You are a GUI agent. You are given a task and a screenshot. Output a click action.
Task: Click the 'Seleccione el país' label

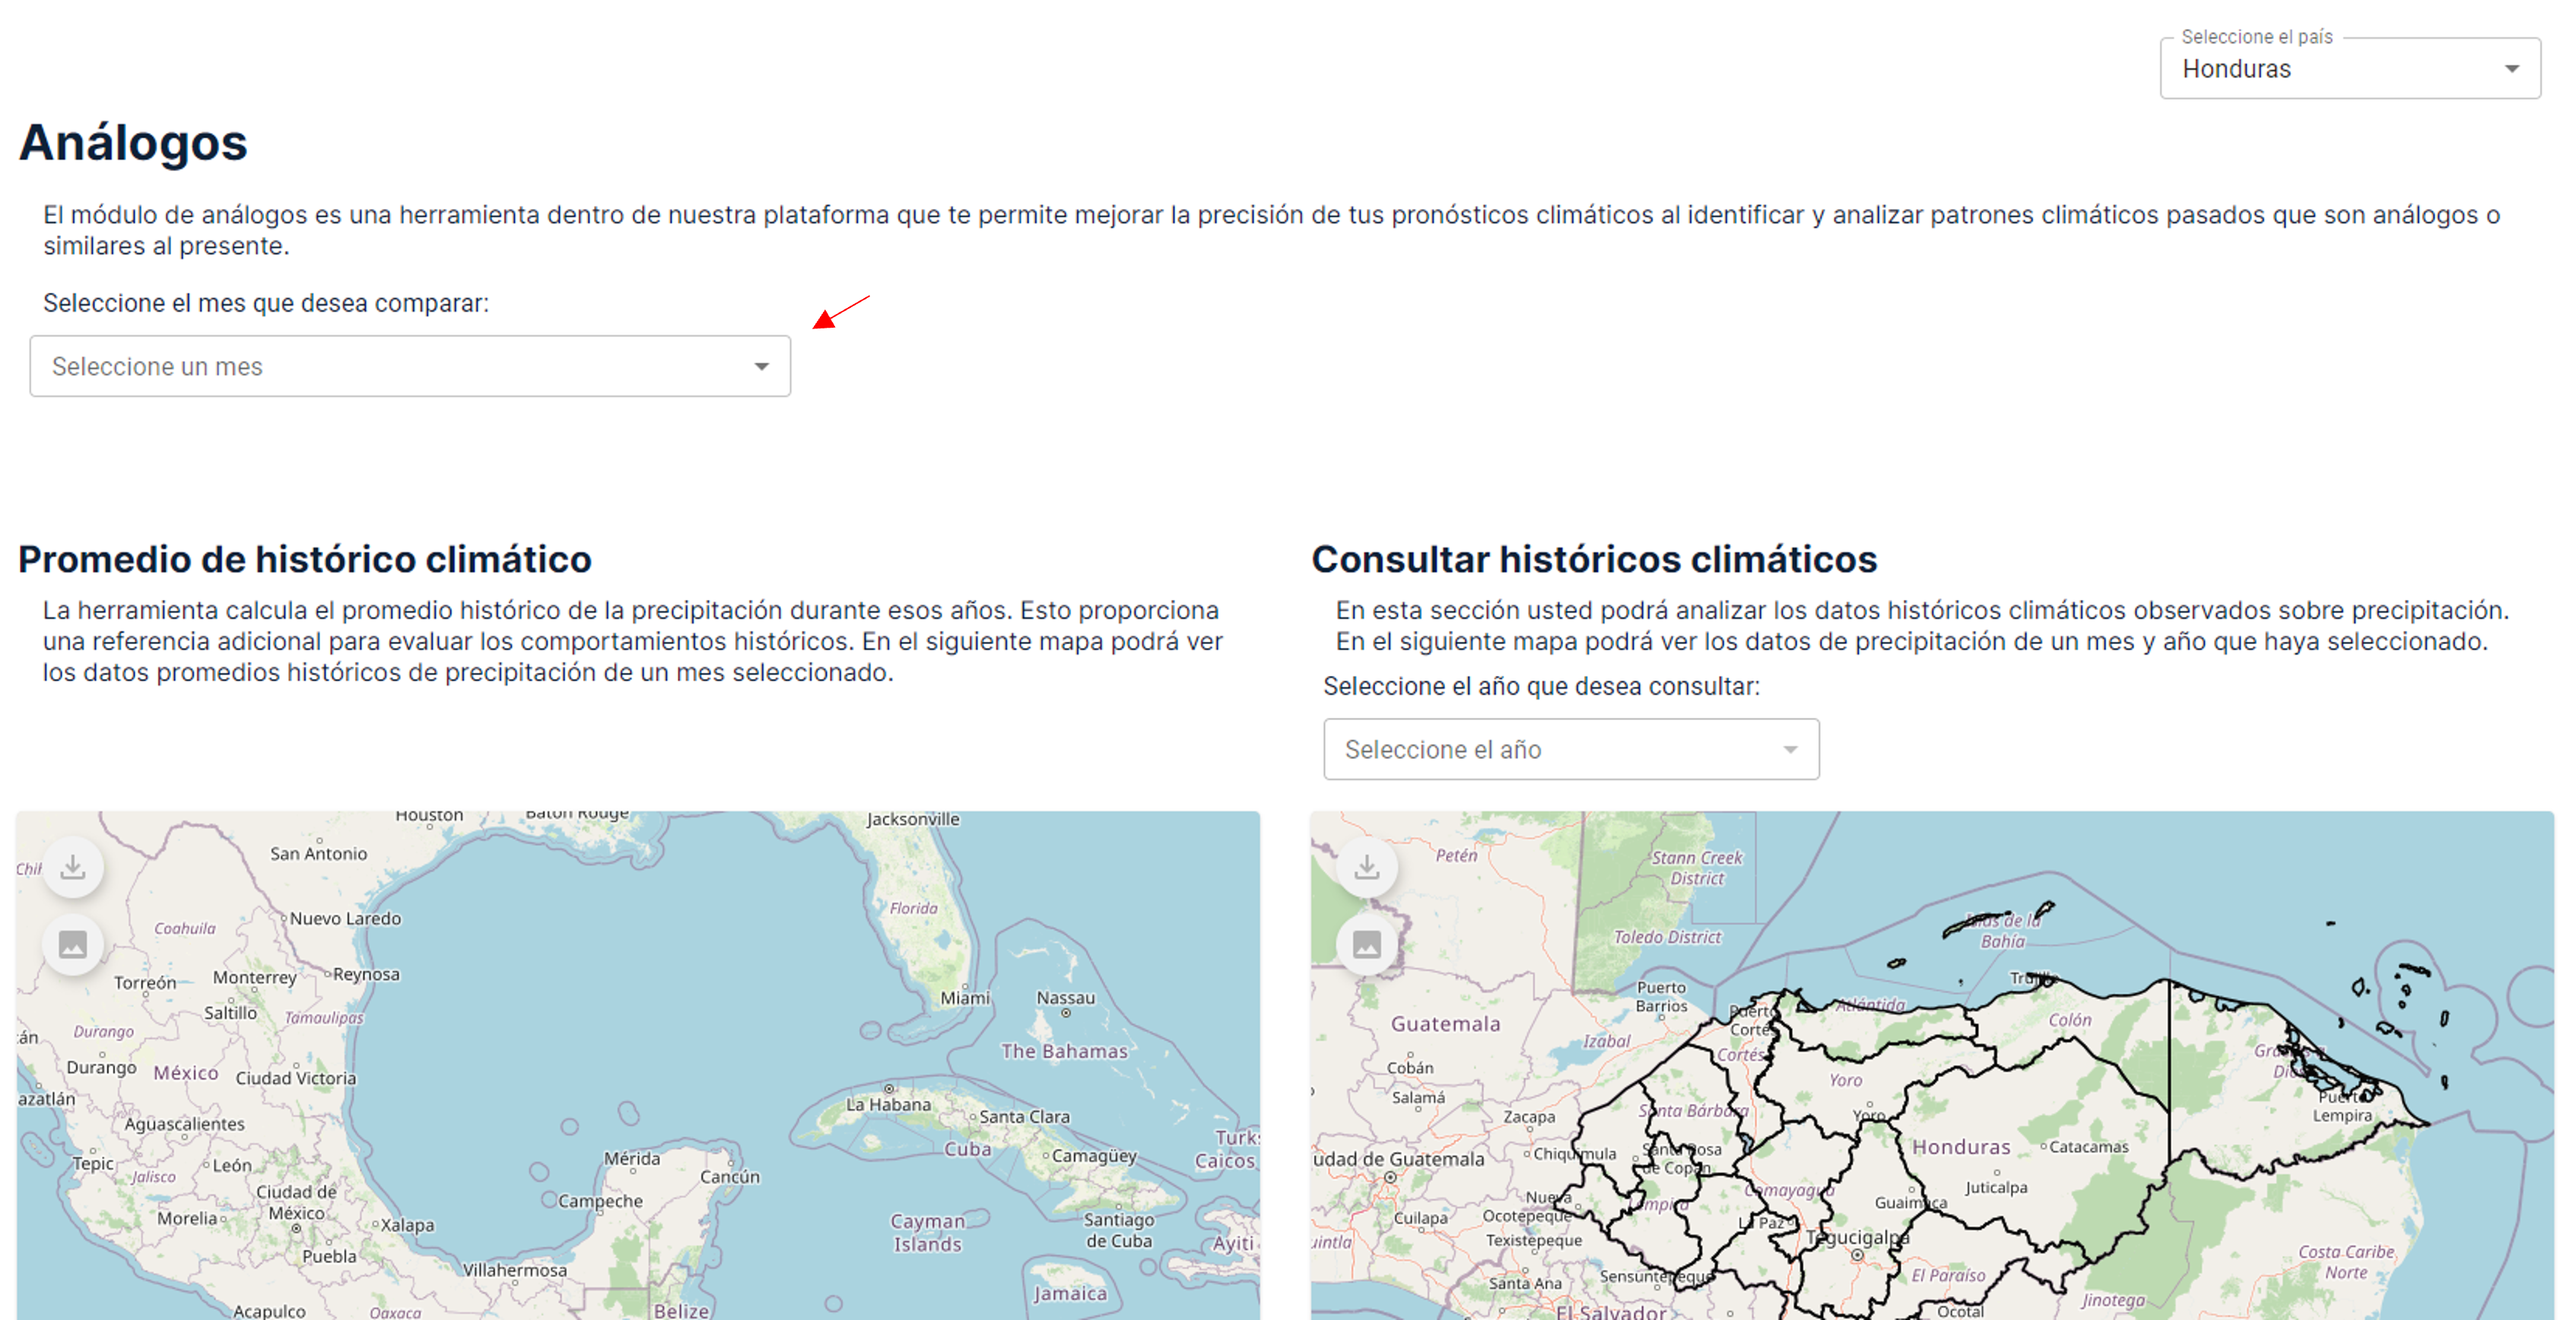click(2256, 37)
